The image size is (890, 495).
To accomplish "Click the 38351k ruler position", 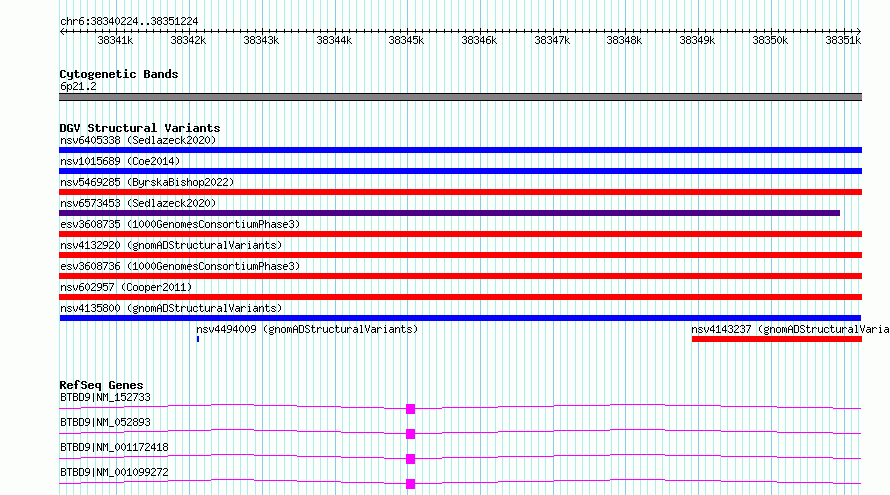I will coord(843,40).
